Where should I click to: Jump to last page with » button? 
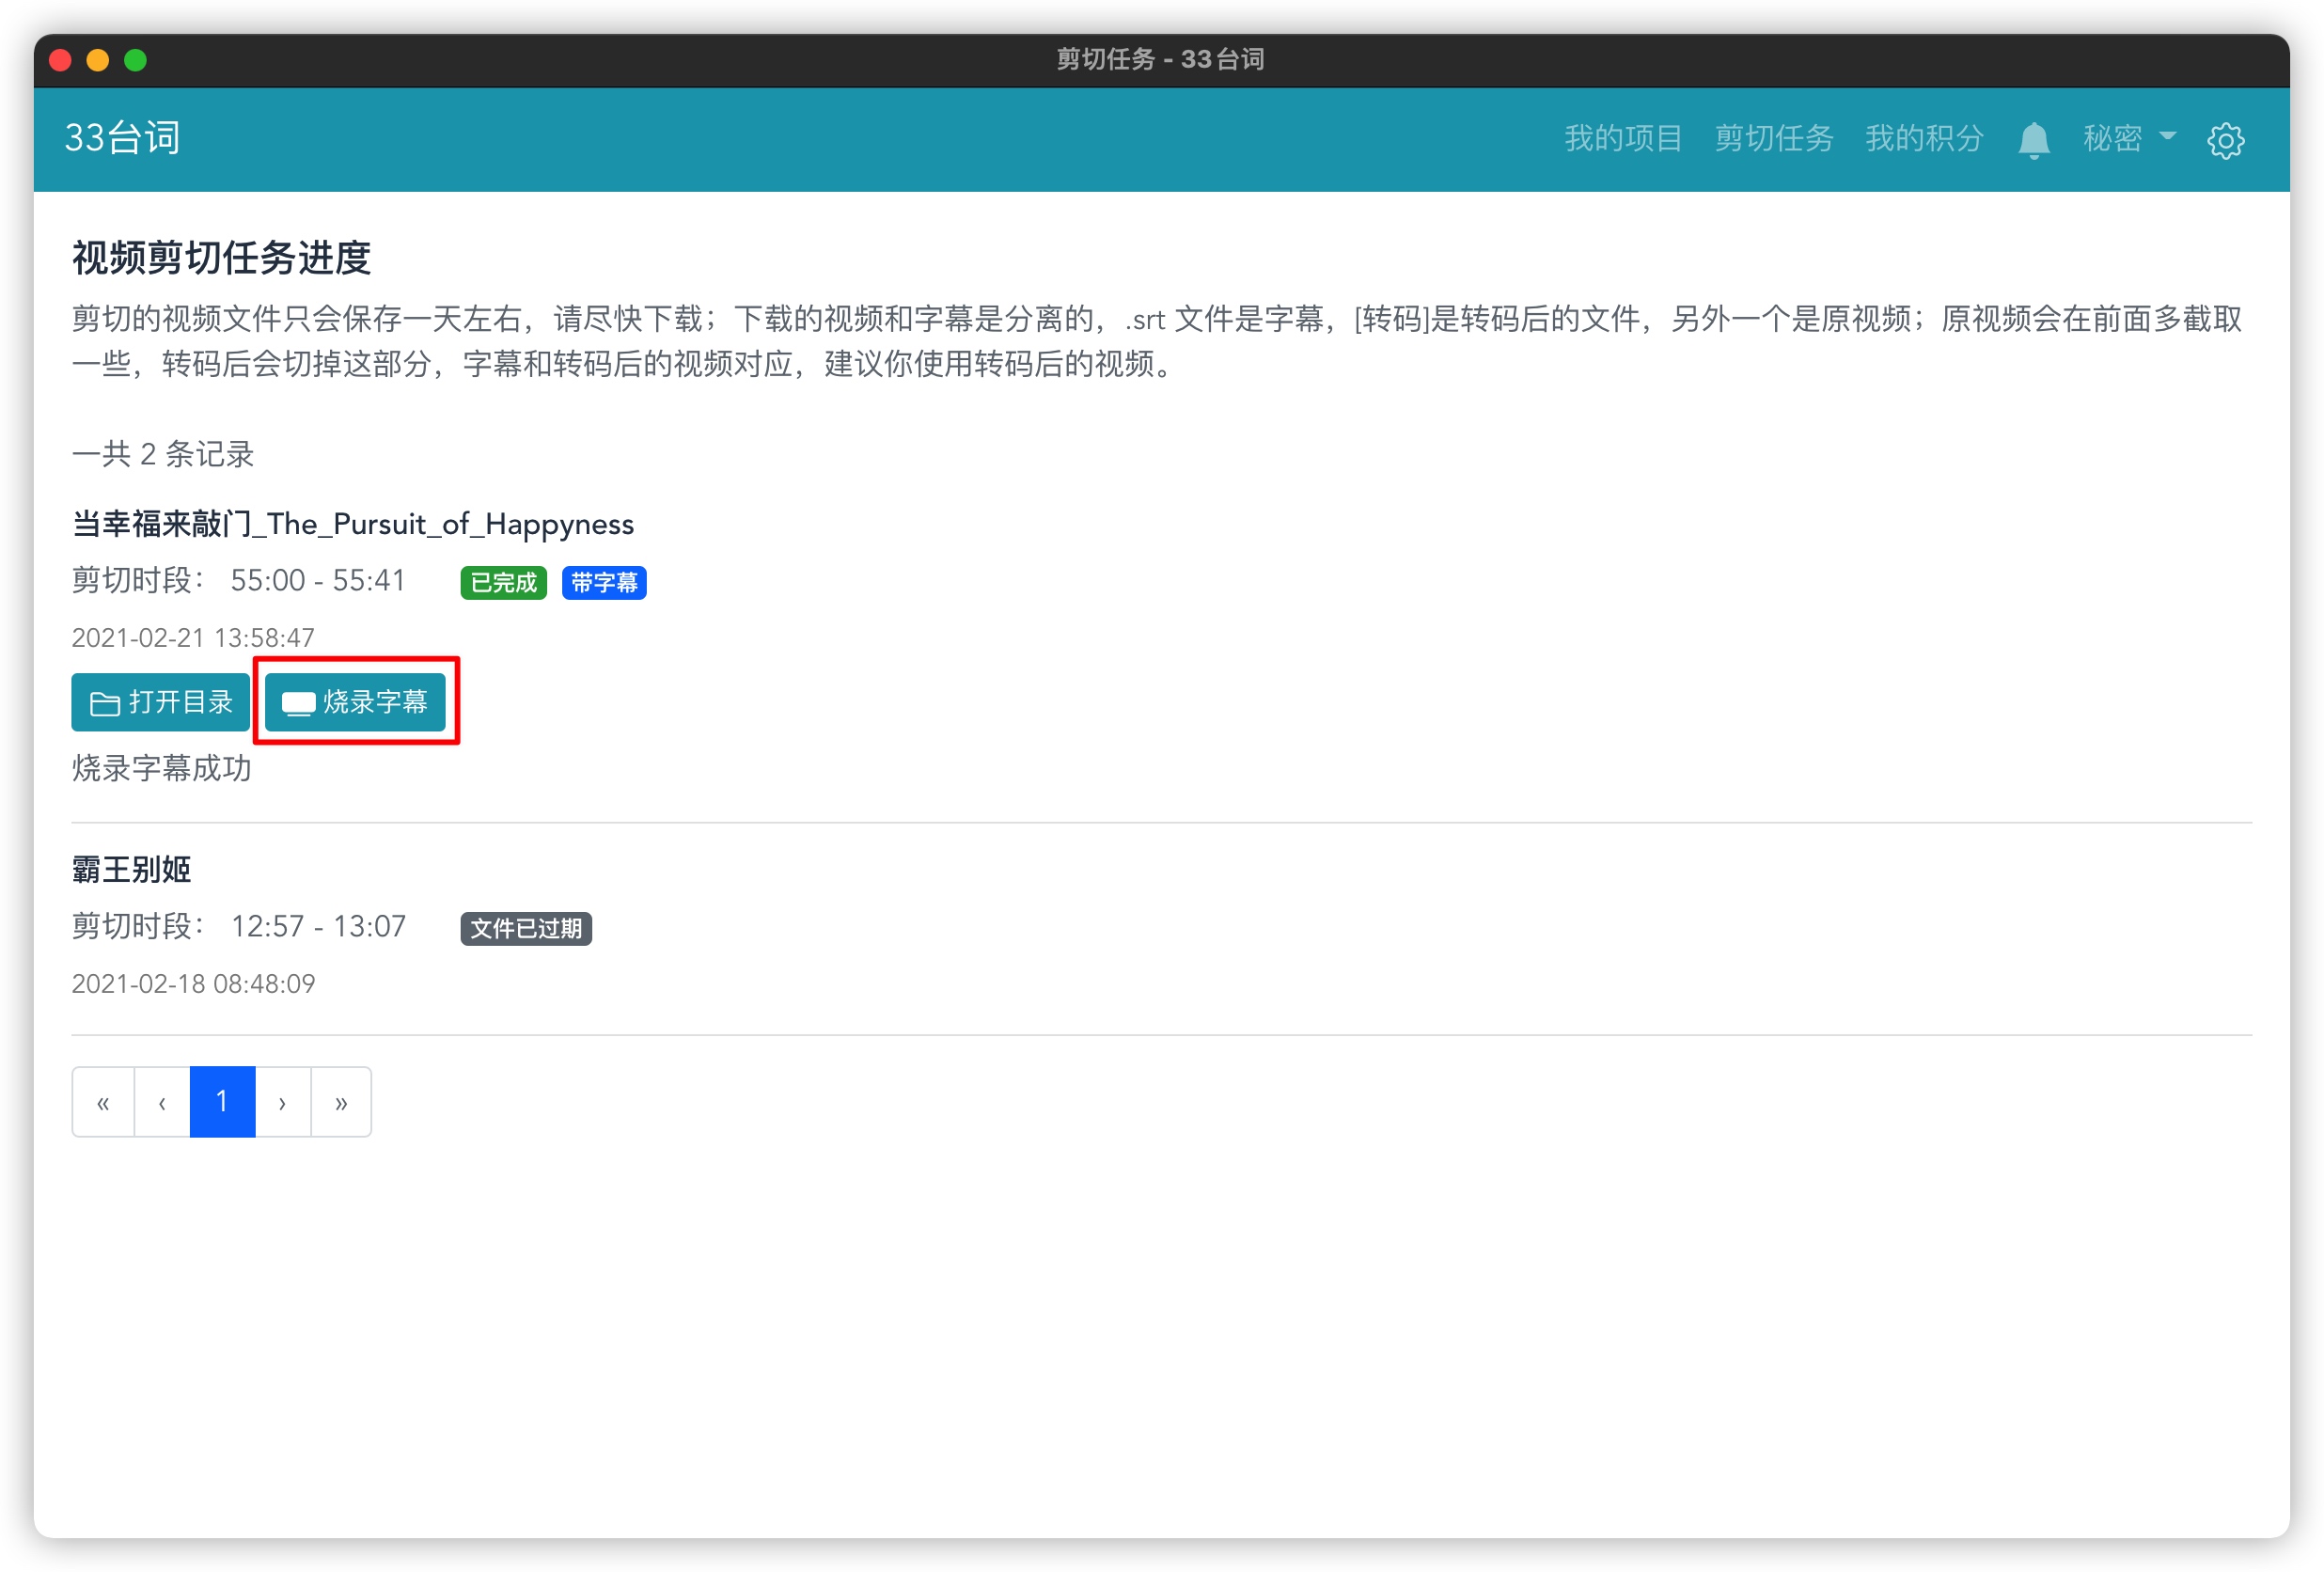click(341, 1102)
